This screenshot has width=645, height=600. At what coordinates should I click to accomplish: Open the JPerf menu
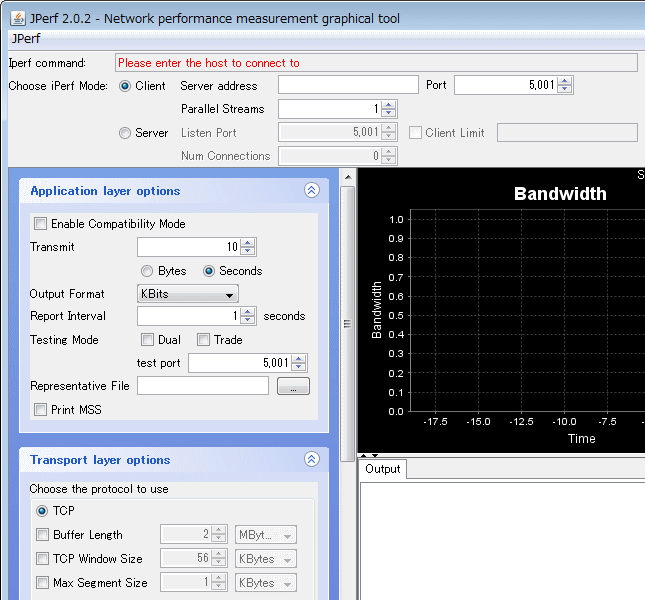(x=26, y=38)
